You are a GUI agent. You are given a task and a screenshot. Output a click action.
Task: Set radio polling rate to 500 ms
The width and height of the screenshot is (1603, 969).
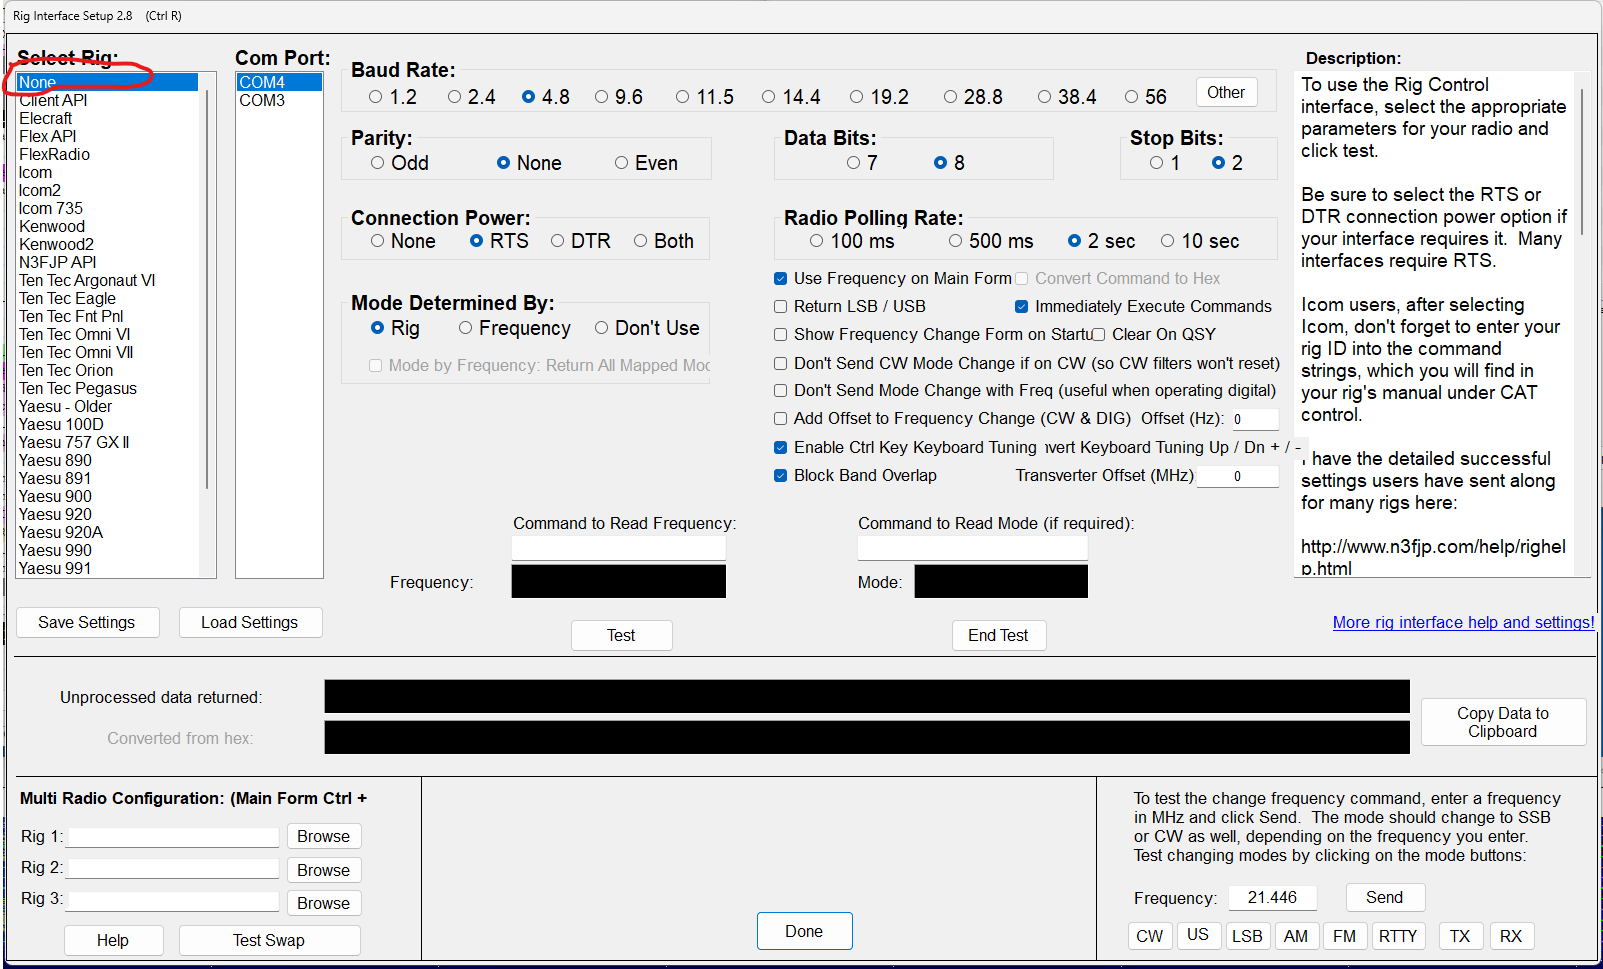pyautogui.click(x=956, y=241)
